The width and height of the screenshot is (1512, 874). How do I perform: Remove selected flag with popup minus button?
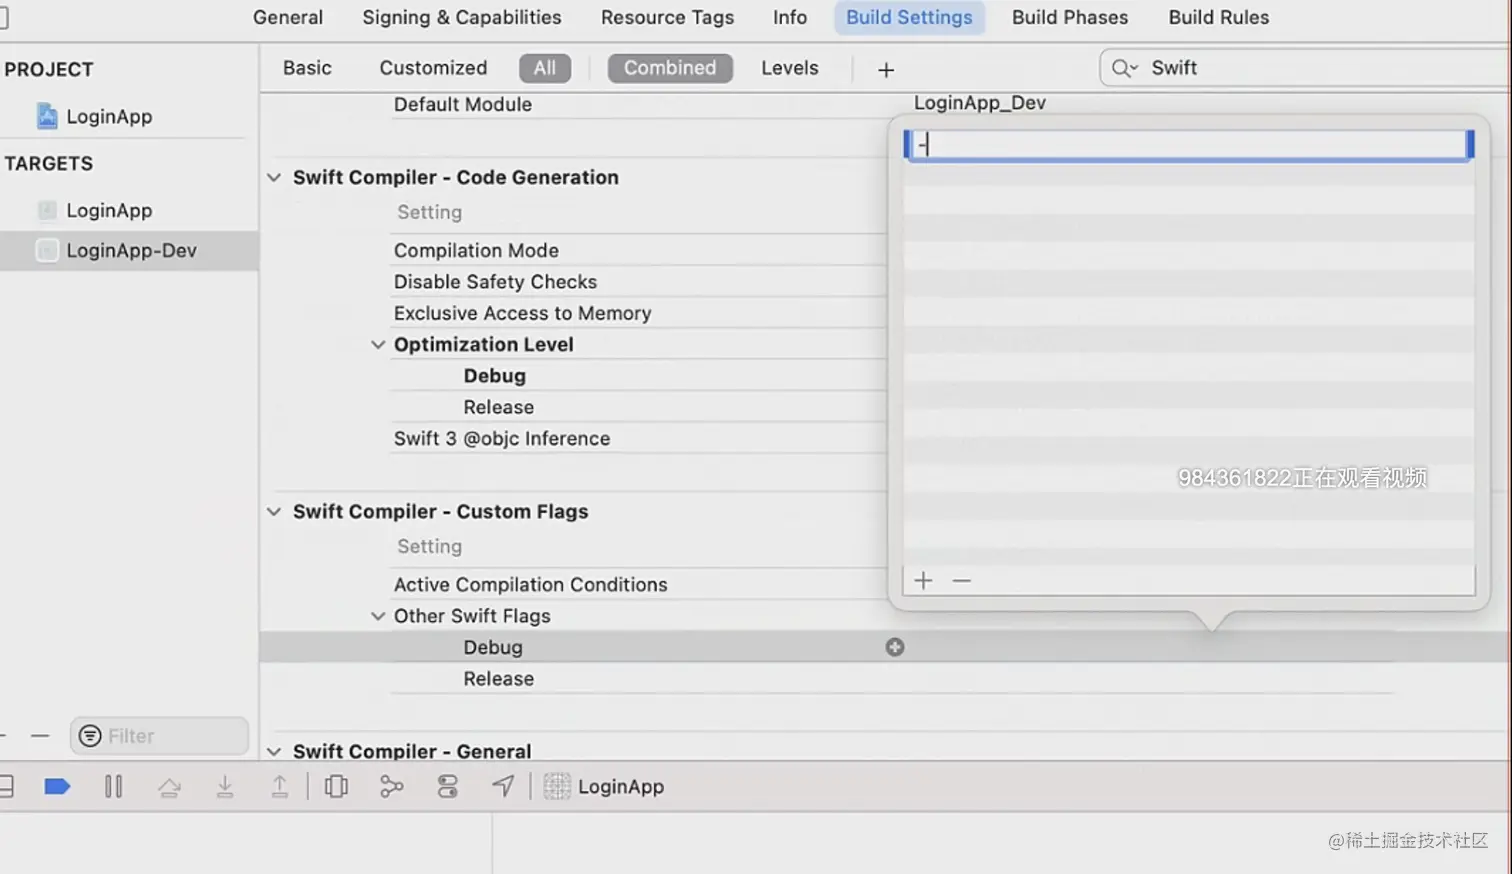tap(961, 581)
